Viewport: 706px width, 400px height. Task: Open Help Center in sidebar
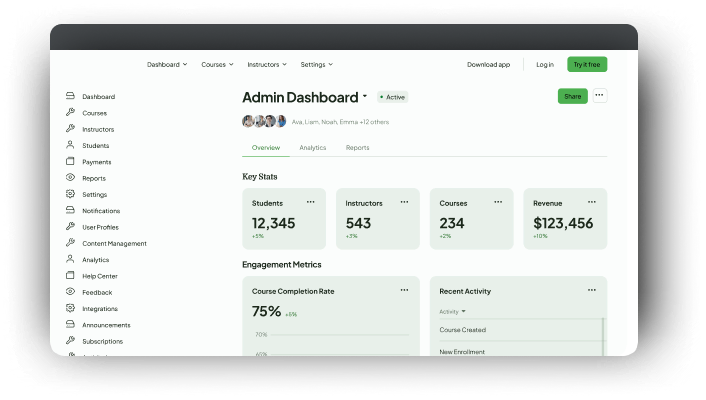click(100, 276)
